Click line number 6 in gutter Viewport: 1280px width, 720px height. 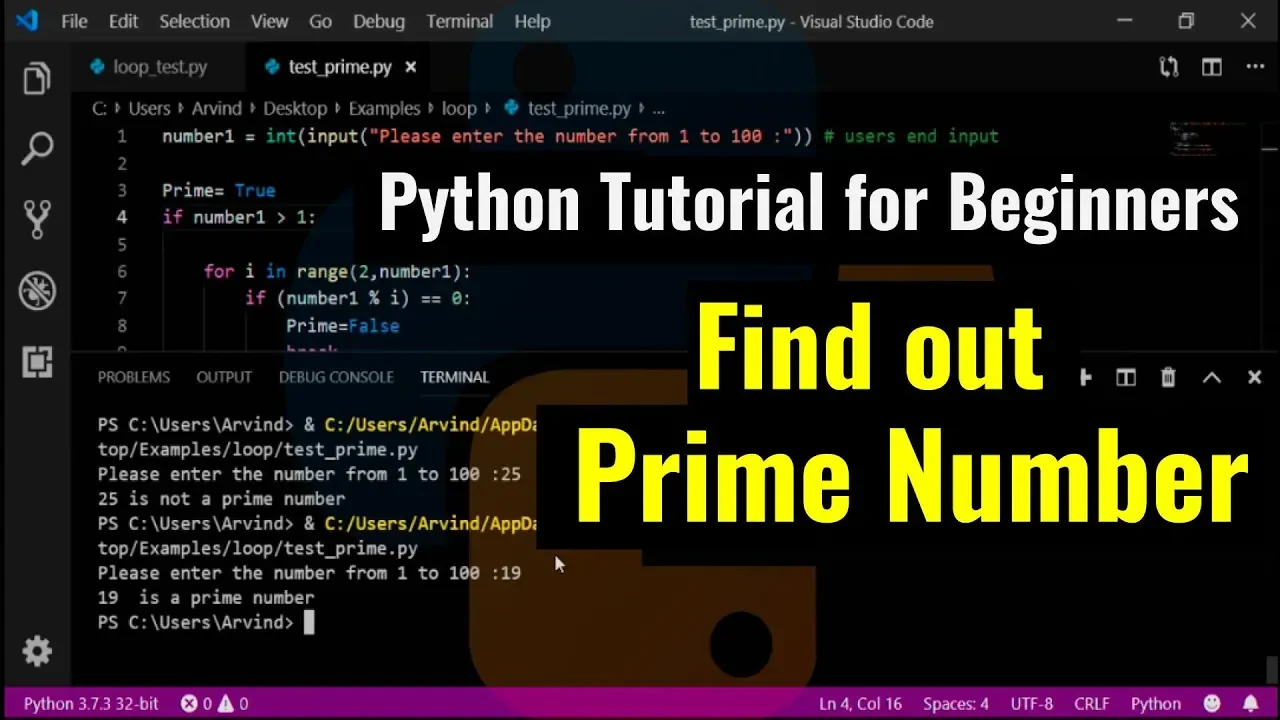click(x=122, y=271)
